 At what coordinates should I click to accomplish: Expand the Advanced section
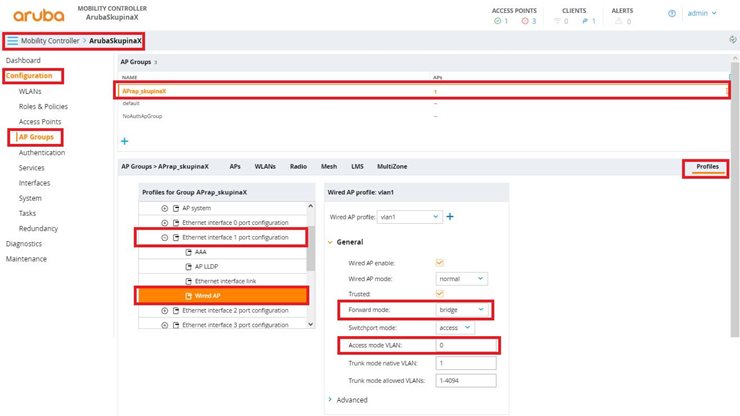(330, 399)
